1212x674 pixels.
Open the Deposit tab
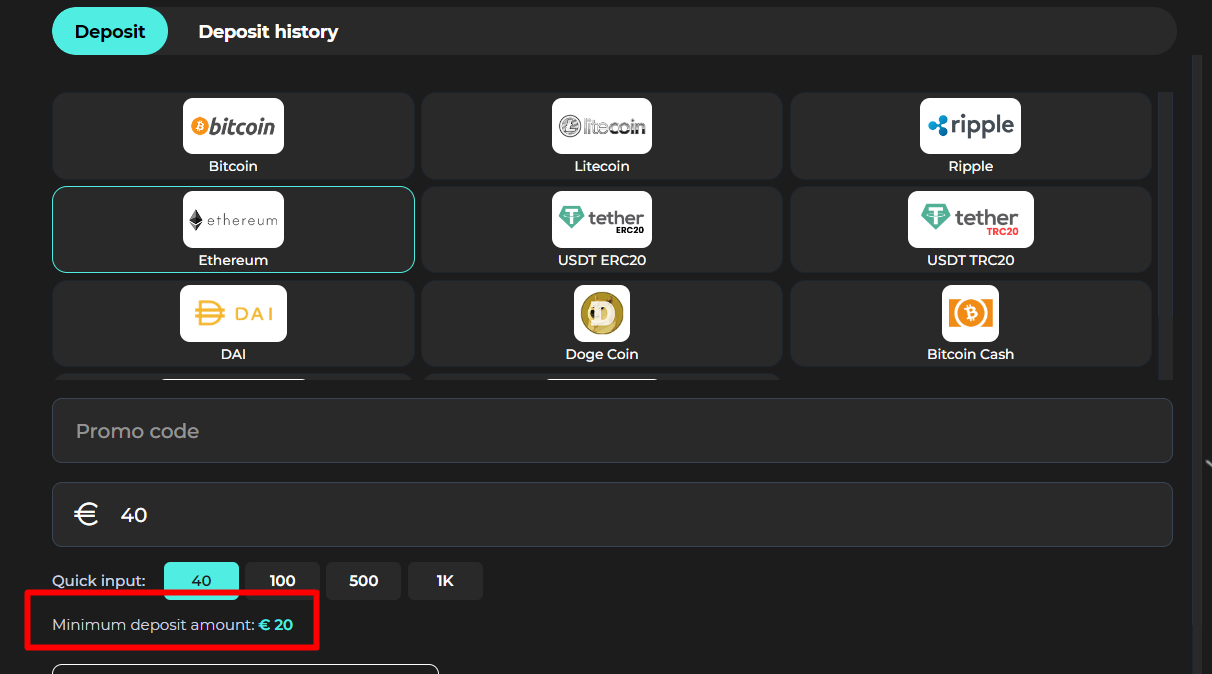110,32
